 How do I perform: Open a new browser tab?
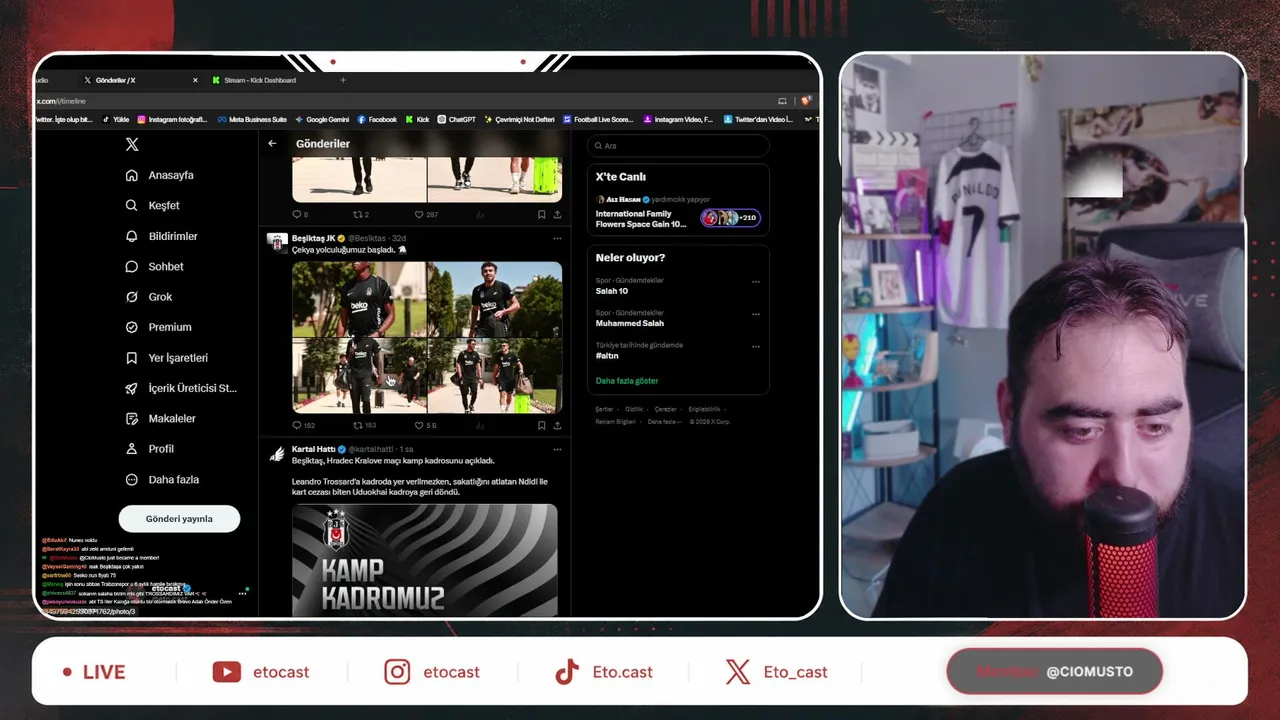(343, 80)
